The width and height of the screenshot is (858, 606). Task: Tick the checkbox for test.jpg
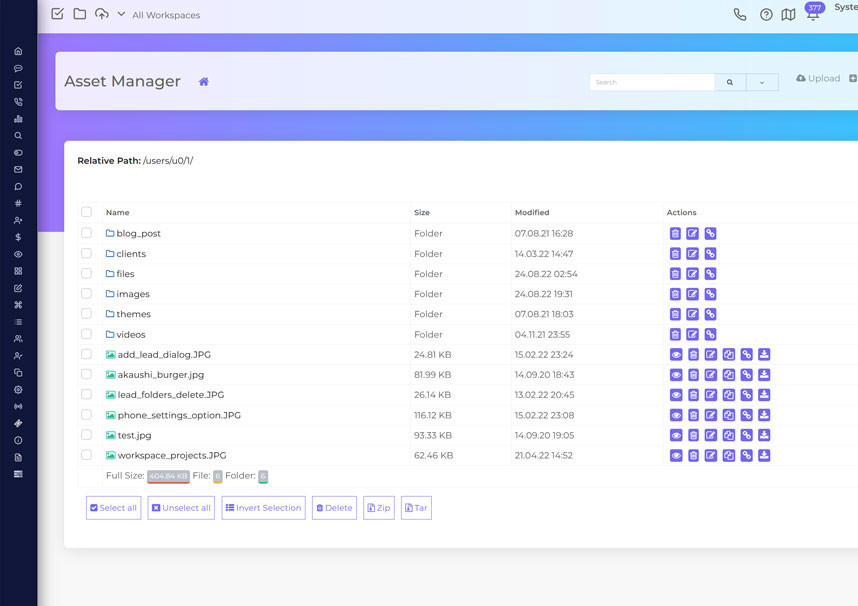[x=86, y=435]
